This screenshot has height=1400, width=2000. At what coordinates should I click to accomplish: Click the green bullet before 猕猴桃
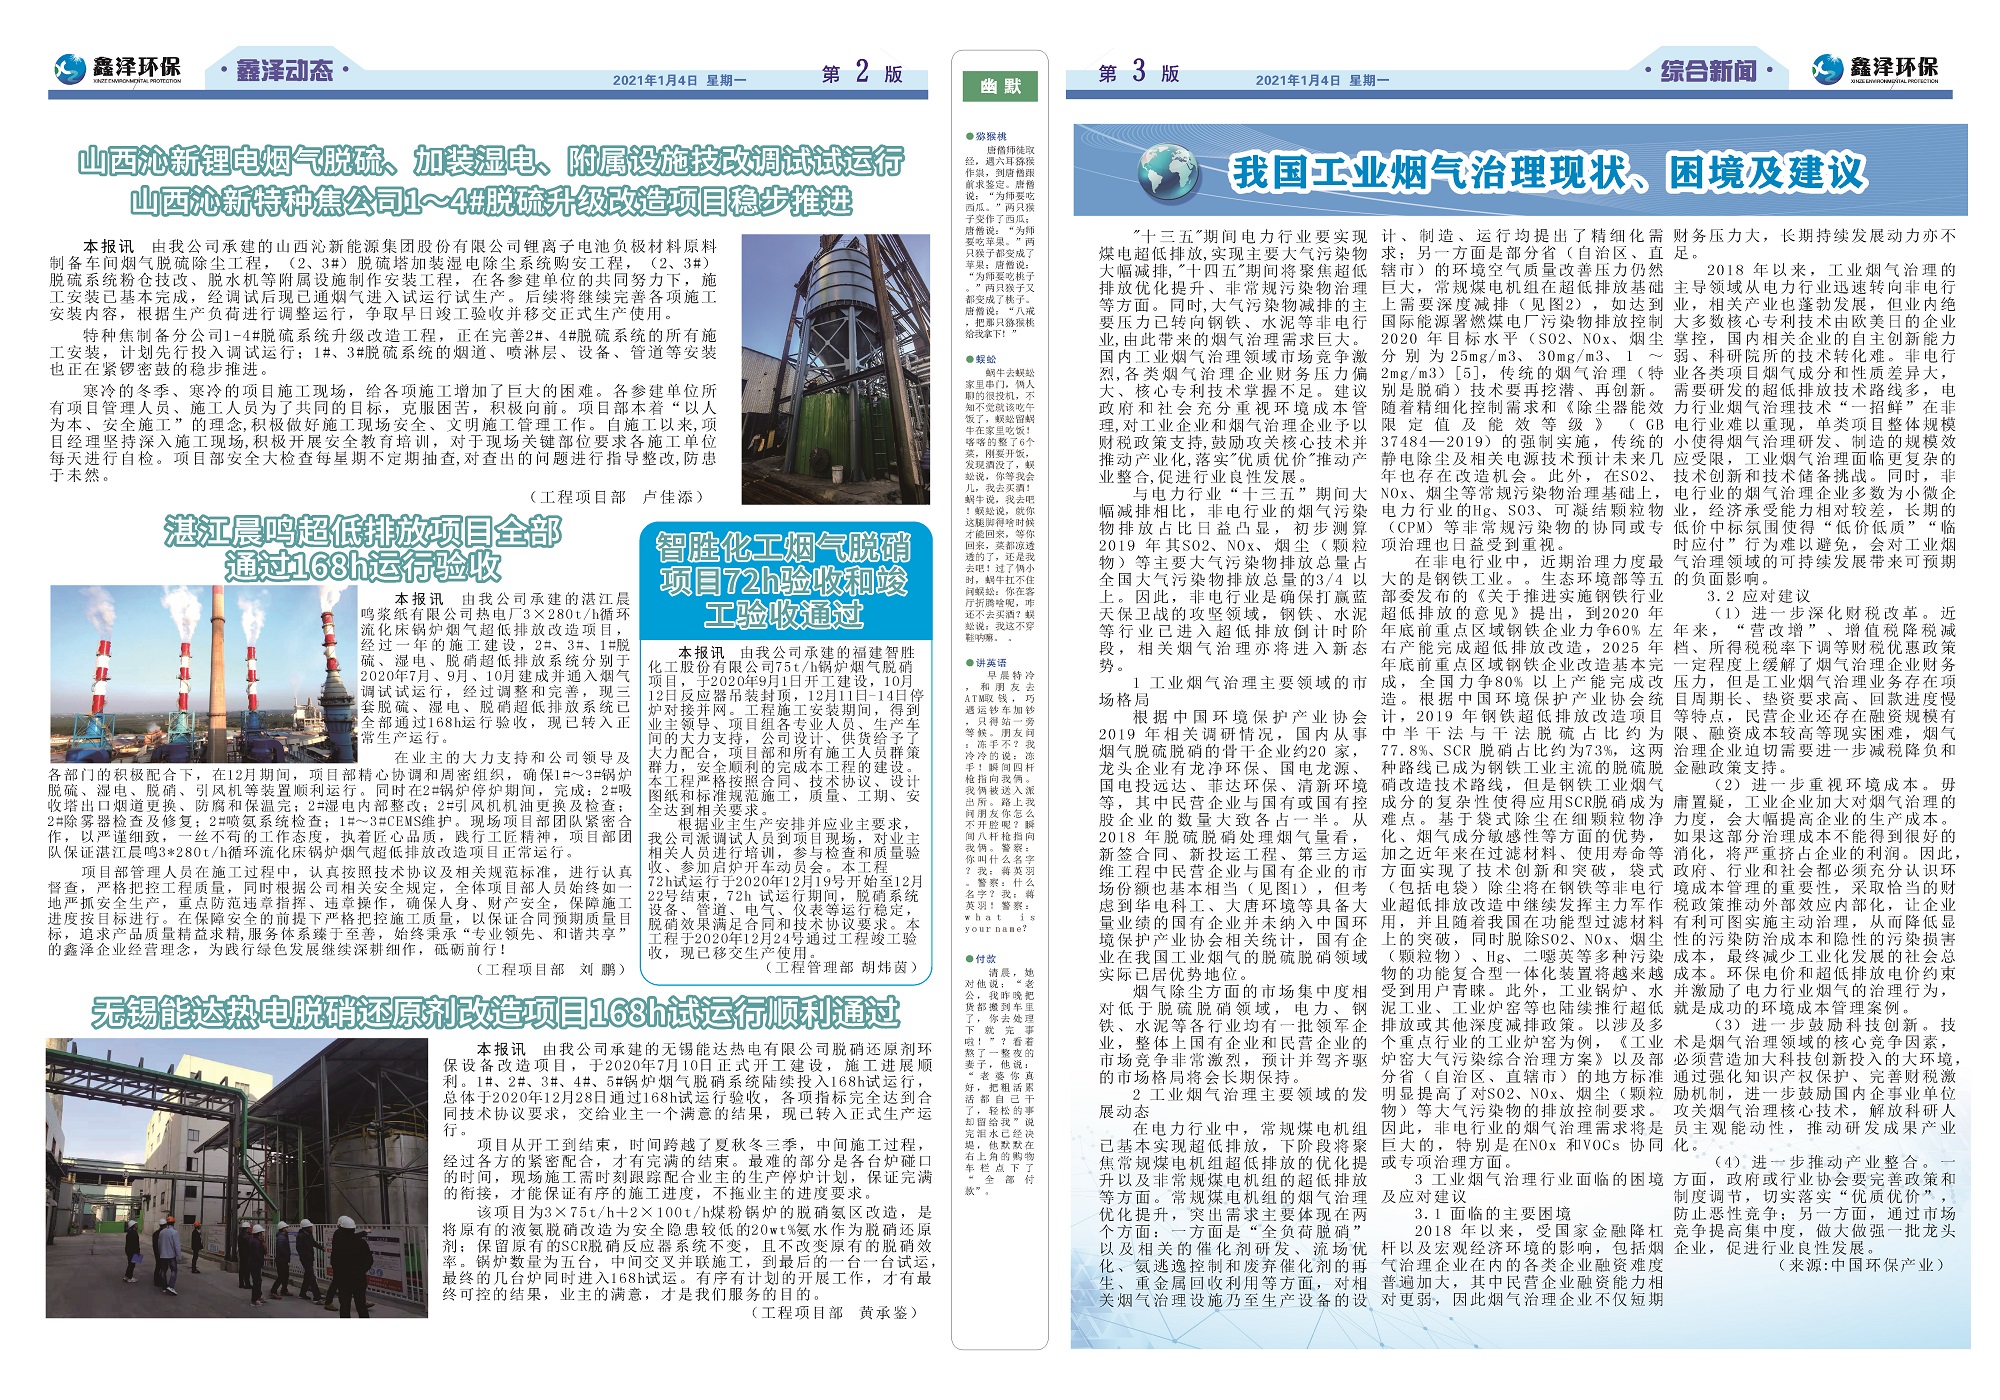click(969, 136)
